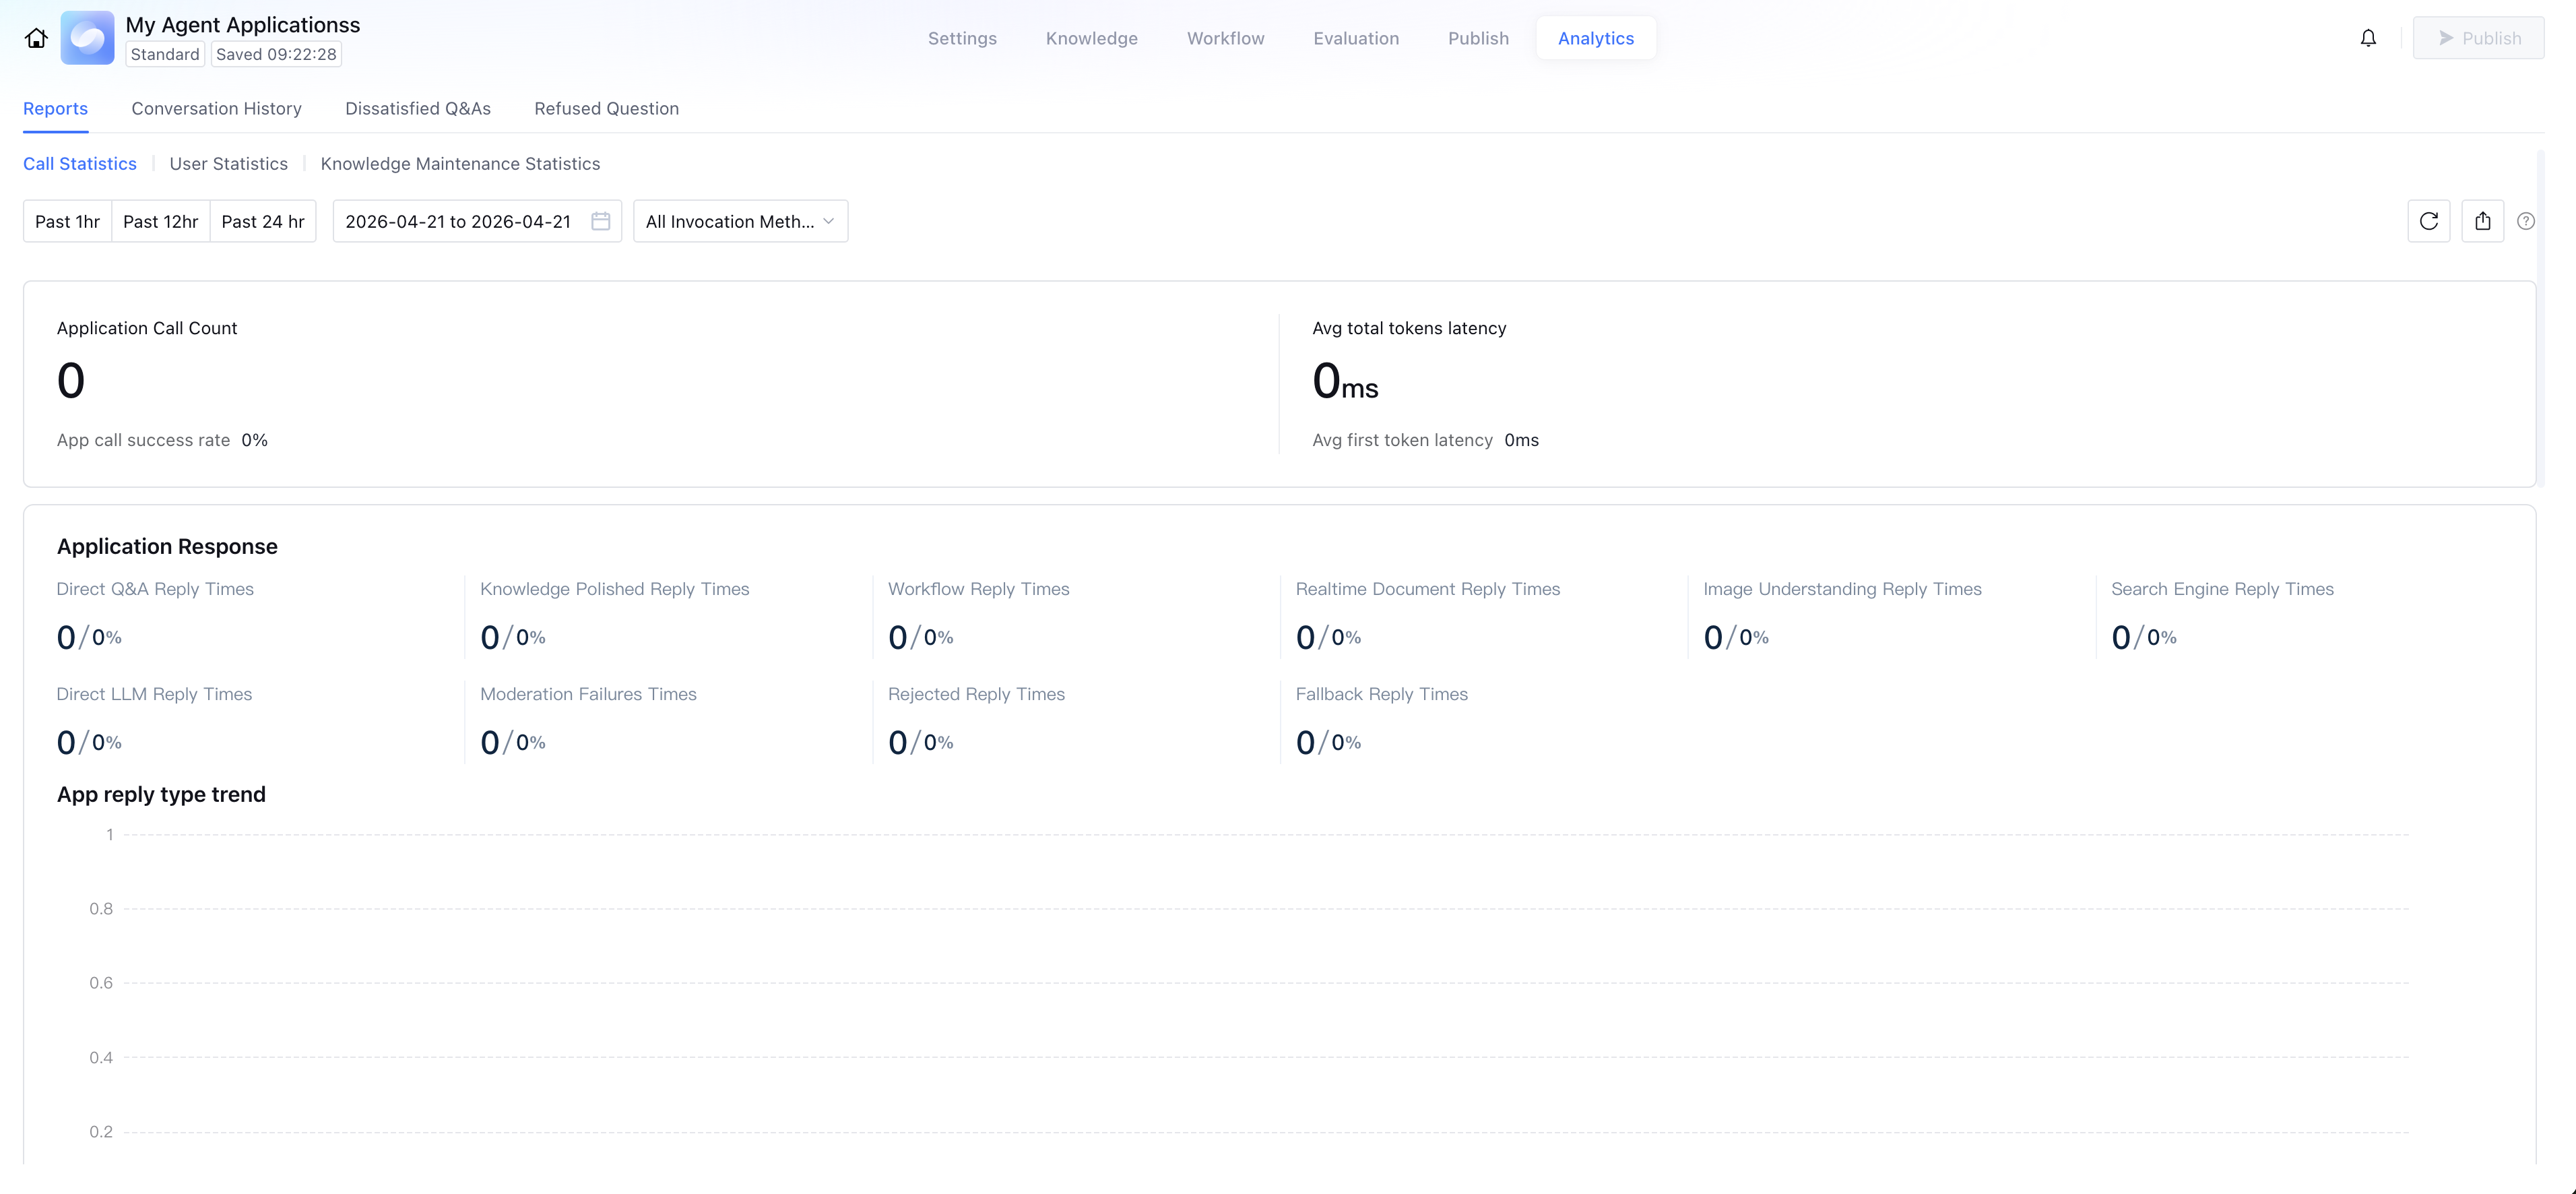
Task: Click the home icon
Action: coord(36,38)
